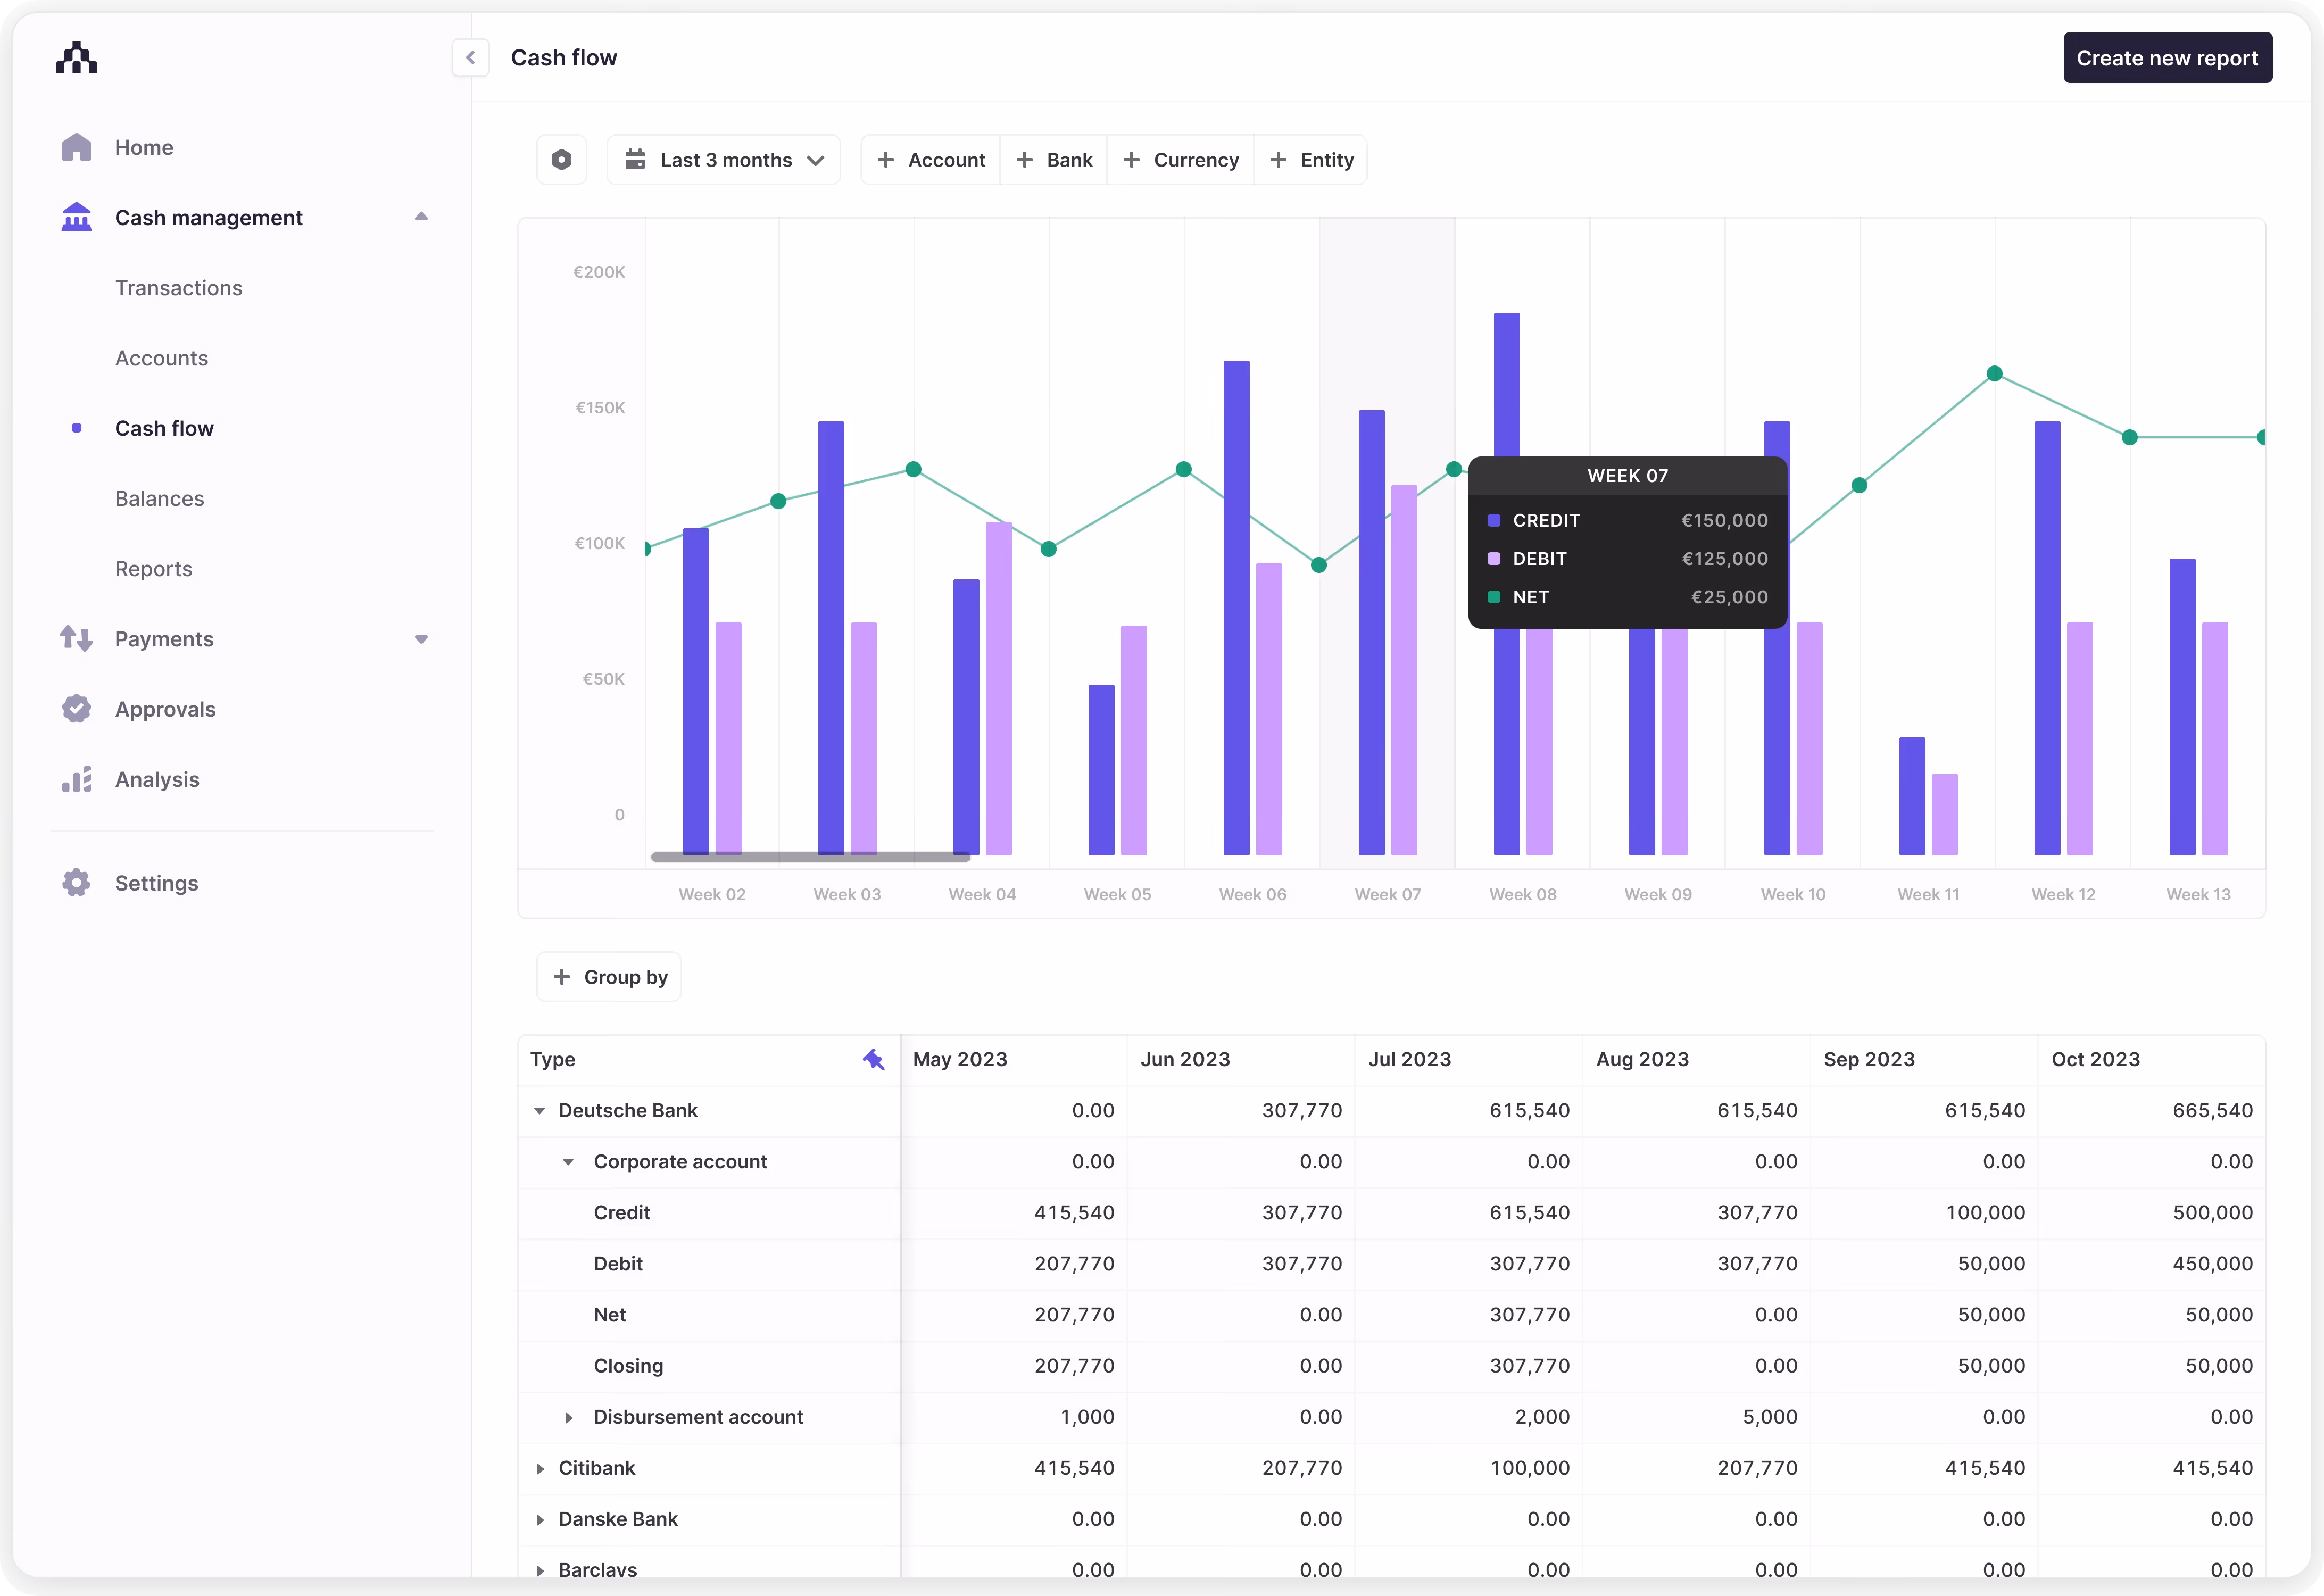Viewport: 2324px width, 1596px height.
Task: Expand the Citibank row
Action: point(540,1469)
